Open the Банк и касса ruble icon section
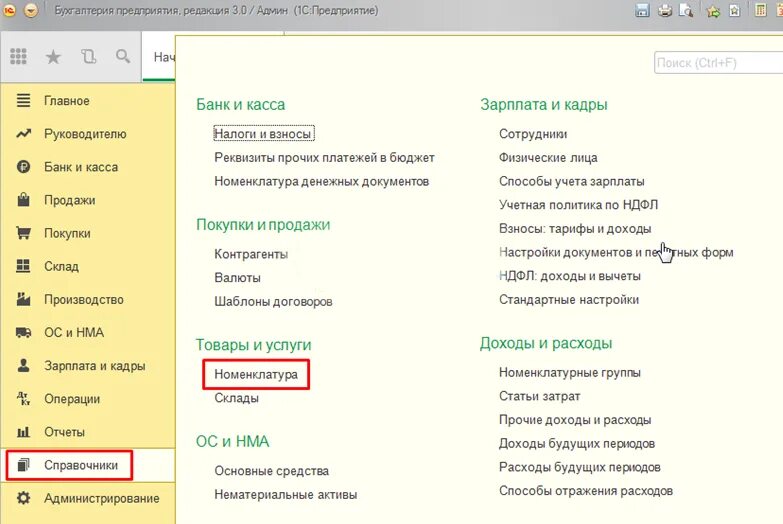 point(23,167)
